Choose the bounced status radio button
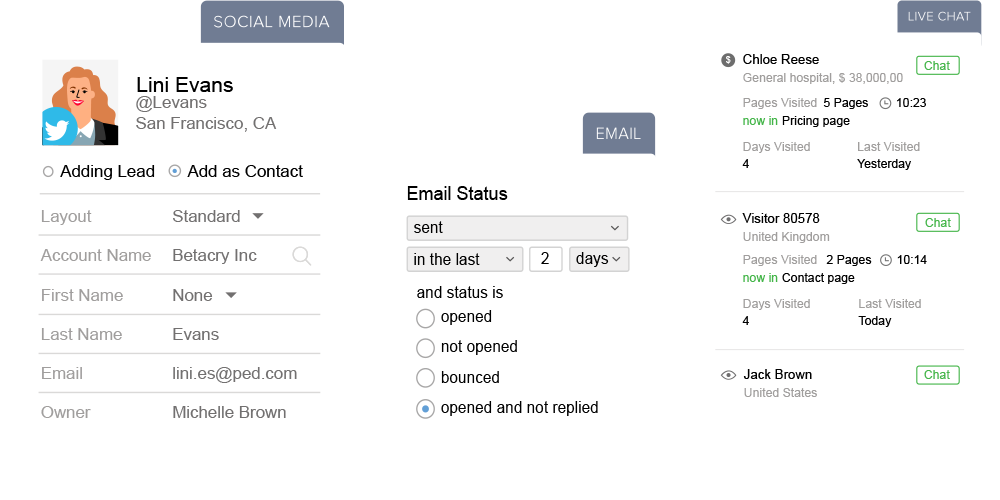This screenshot has width=1000, height=500. (x=425, y=378)
